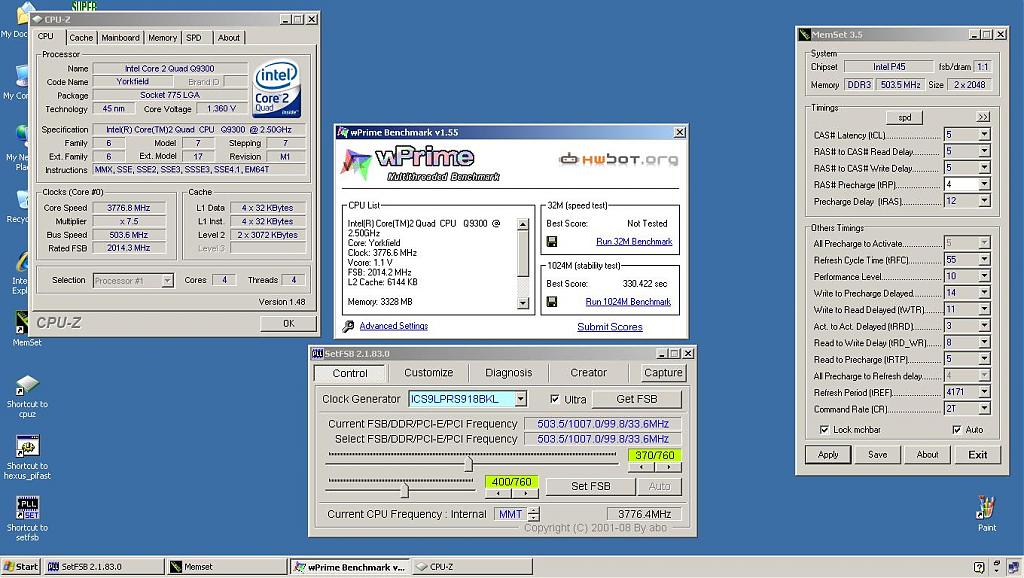Click the network computers tray icon
Image resolution: width=1024 pixels, height=578 pixels.
tap(1014, 567)
